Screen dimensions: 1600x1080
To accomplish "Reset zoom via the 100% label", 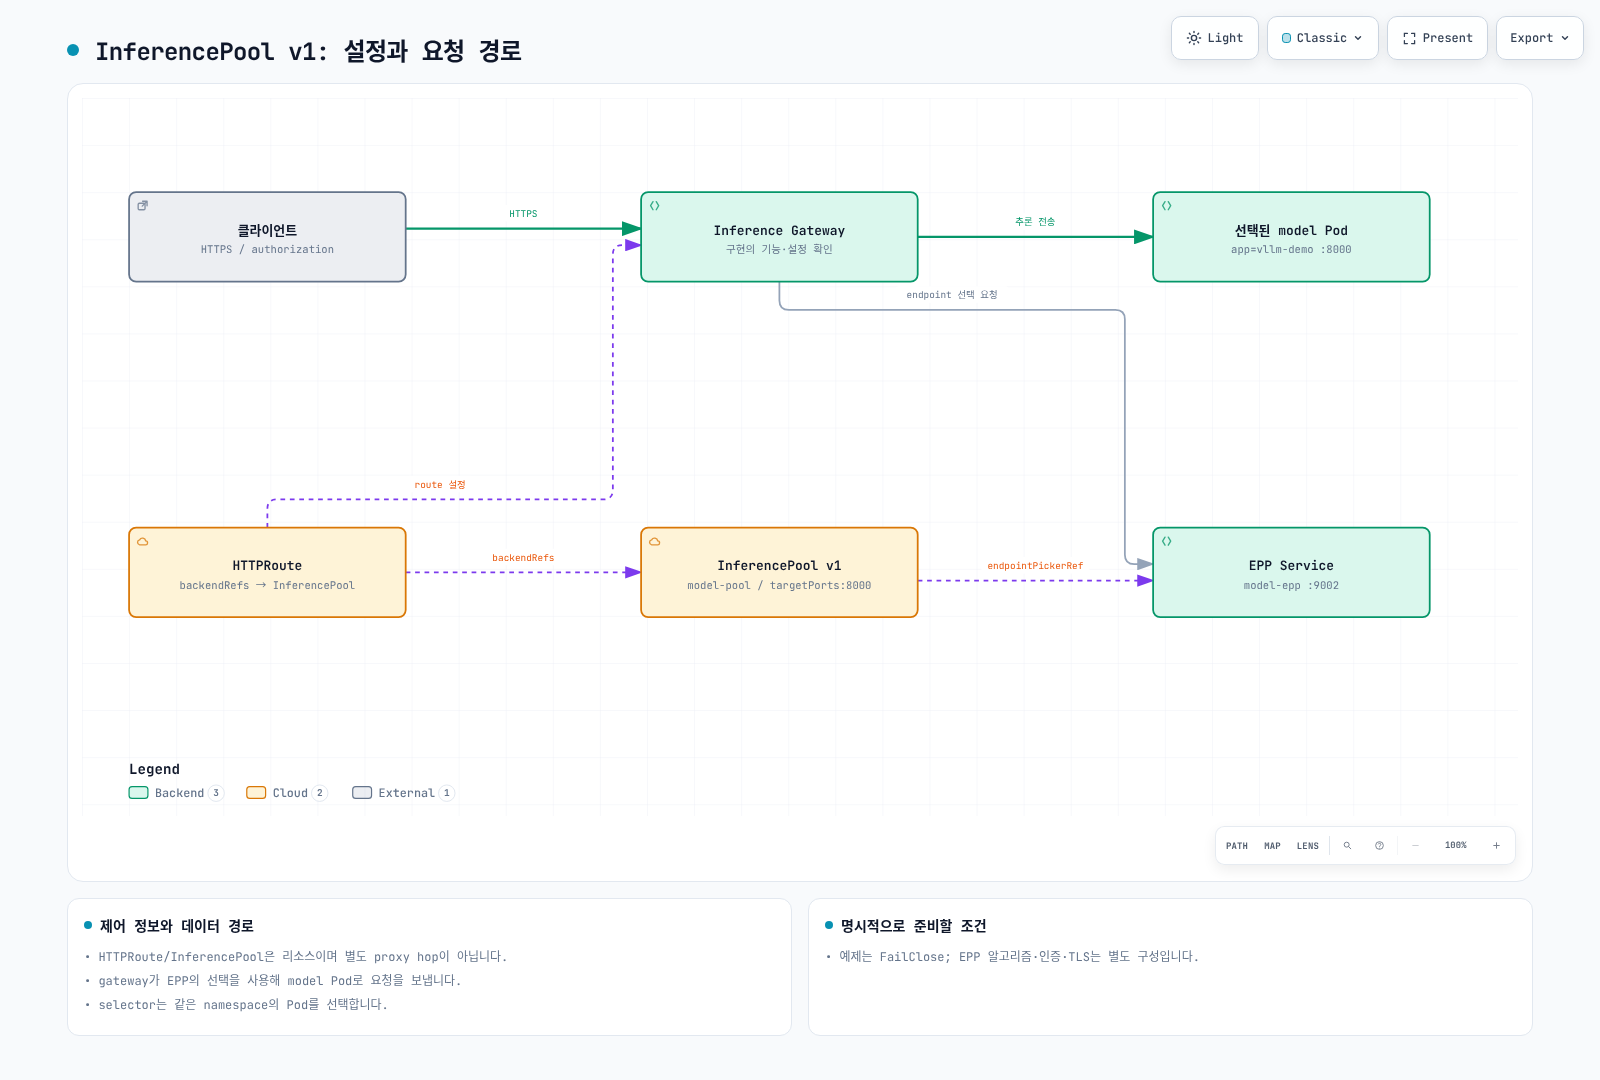I will tap(1456, 846).
